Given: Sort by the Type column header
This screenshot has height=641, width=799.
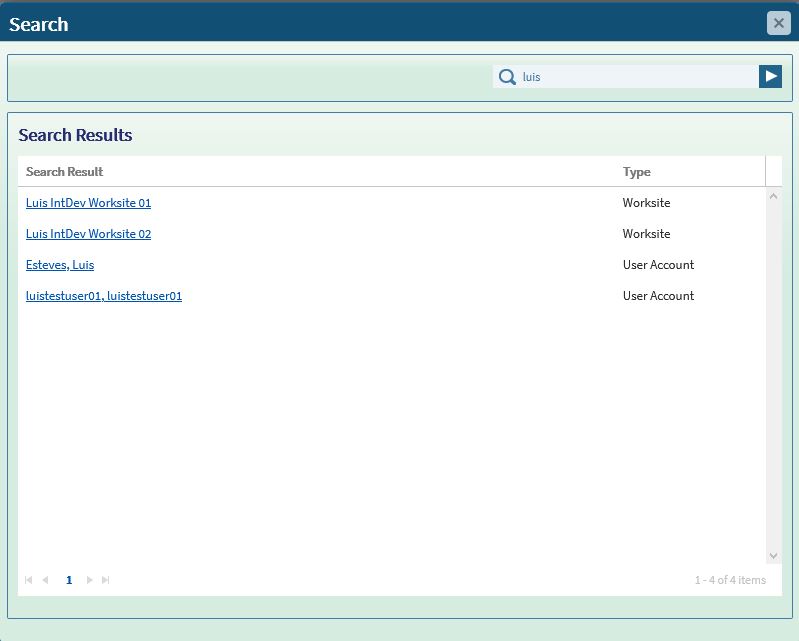Looking at the screenshot, I should 636,172.
